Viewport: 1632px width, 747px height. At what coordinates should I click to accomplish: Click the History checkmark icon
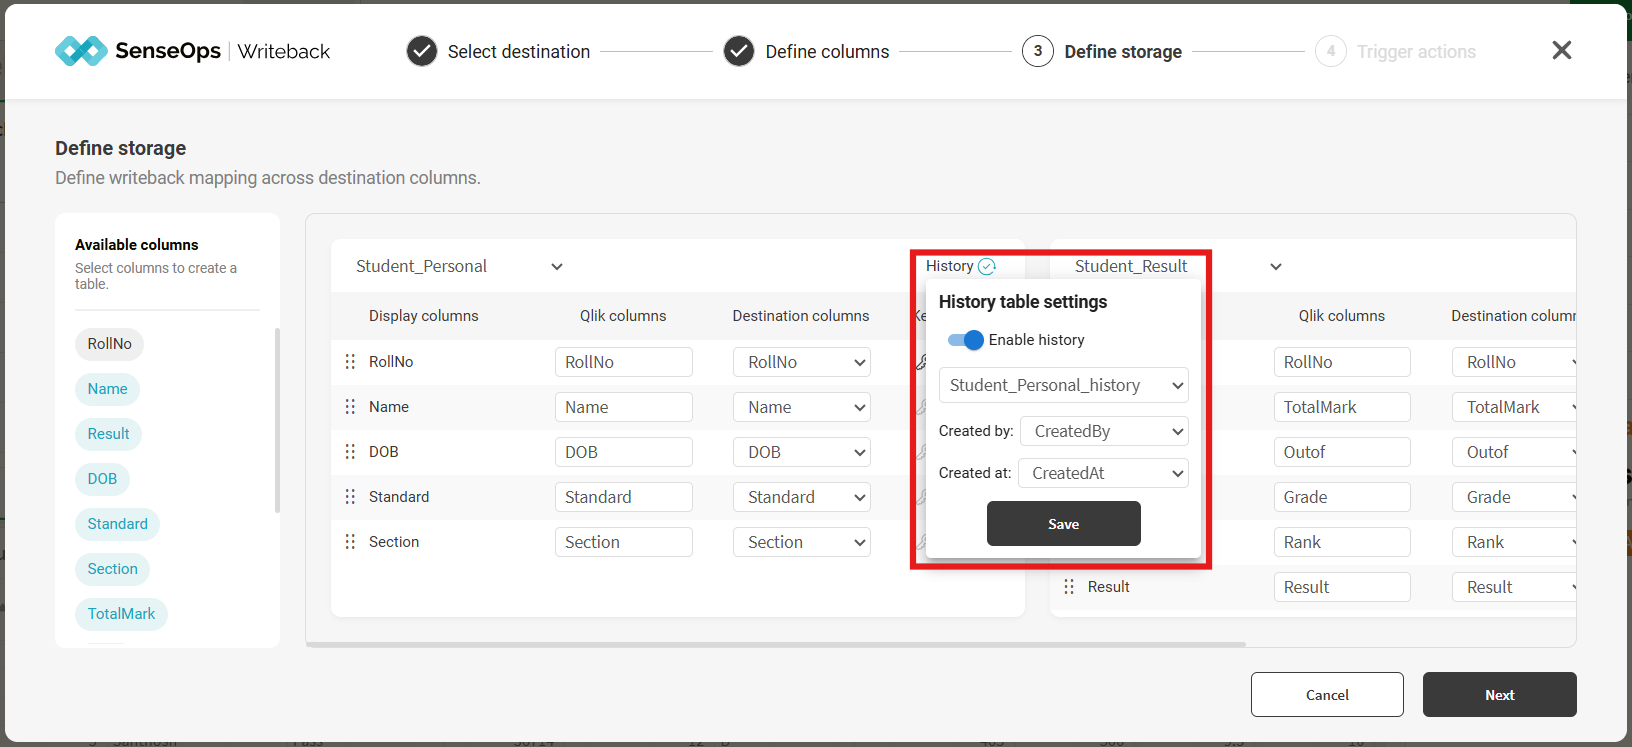click(x=987, y=266)
